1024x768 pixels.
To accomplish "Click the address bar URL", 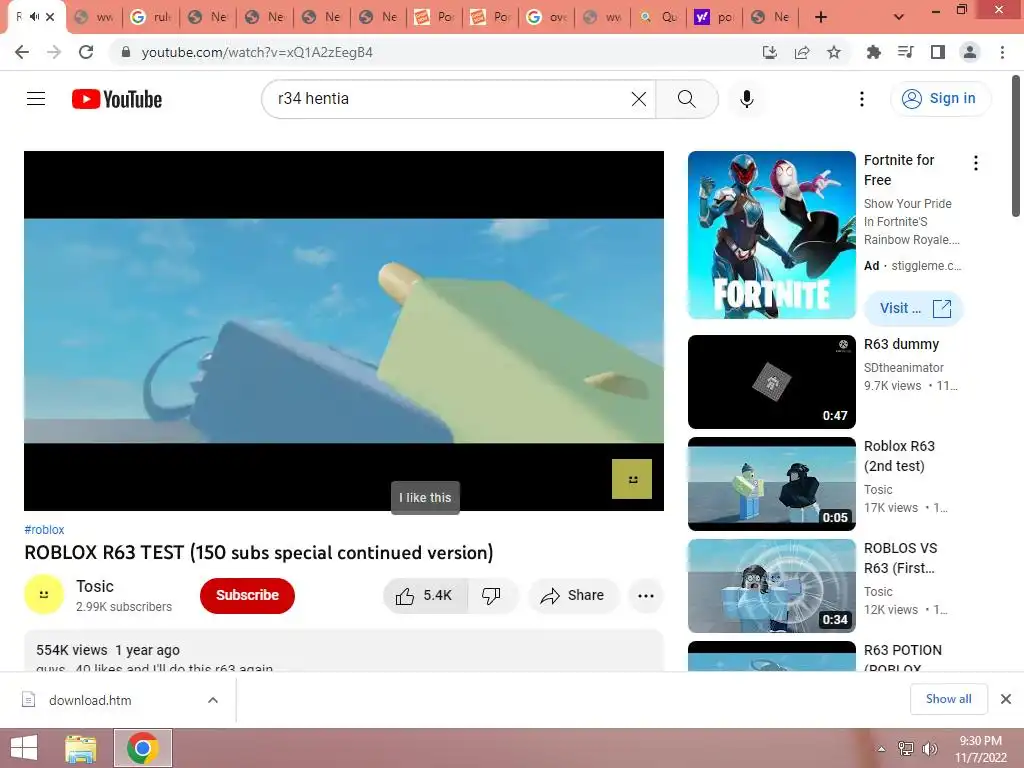I will pos(257,52).
